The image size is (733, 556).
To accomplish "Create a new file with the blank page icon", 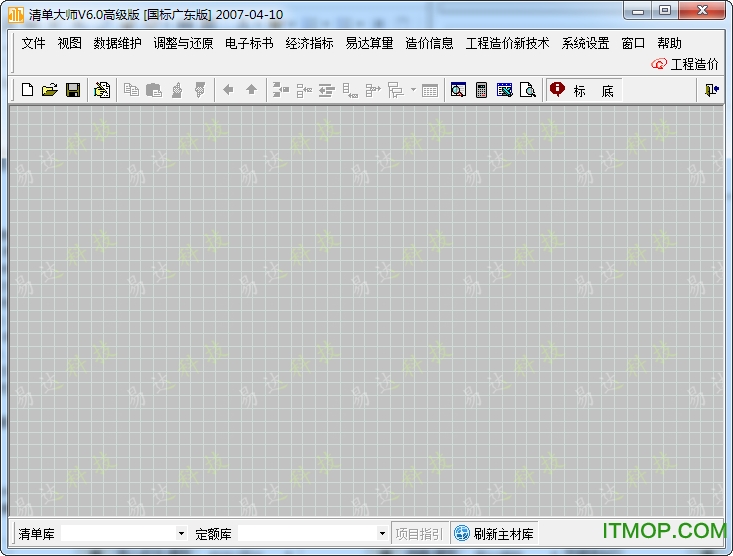I will 27,90.
